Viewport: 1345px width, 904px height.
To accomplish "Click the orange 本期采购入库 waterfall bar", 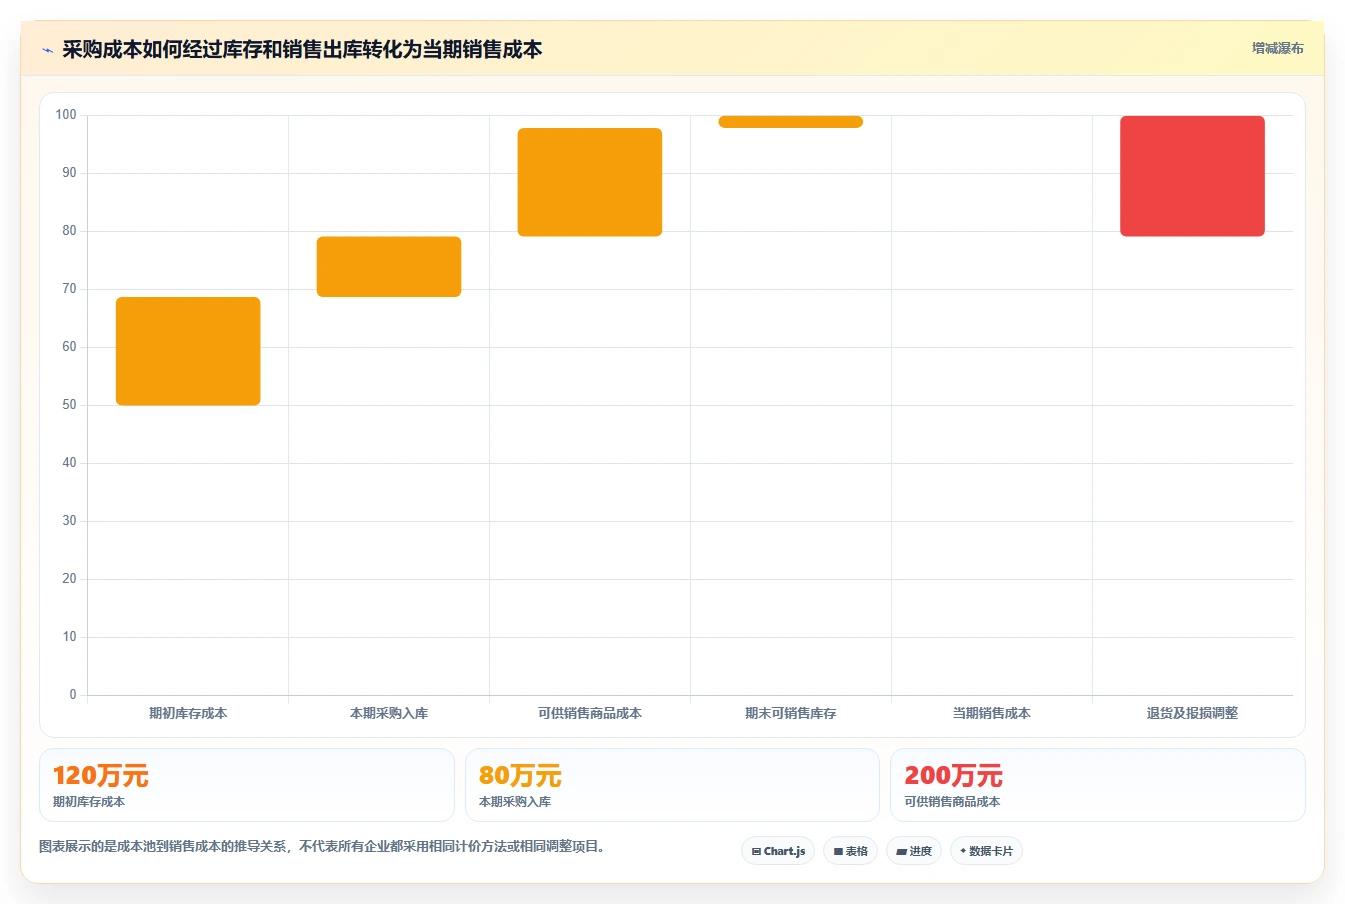I will tap(389, 267).
